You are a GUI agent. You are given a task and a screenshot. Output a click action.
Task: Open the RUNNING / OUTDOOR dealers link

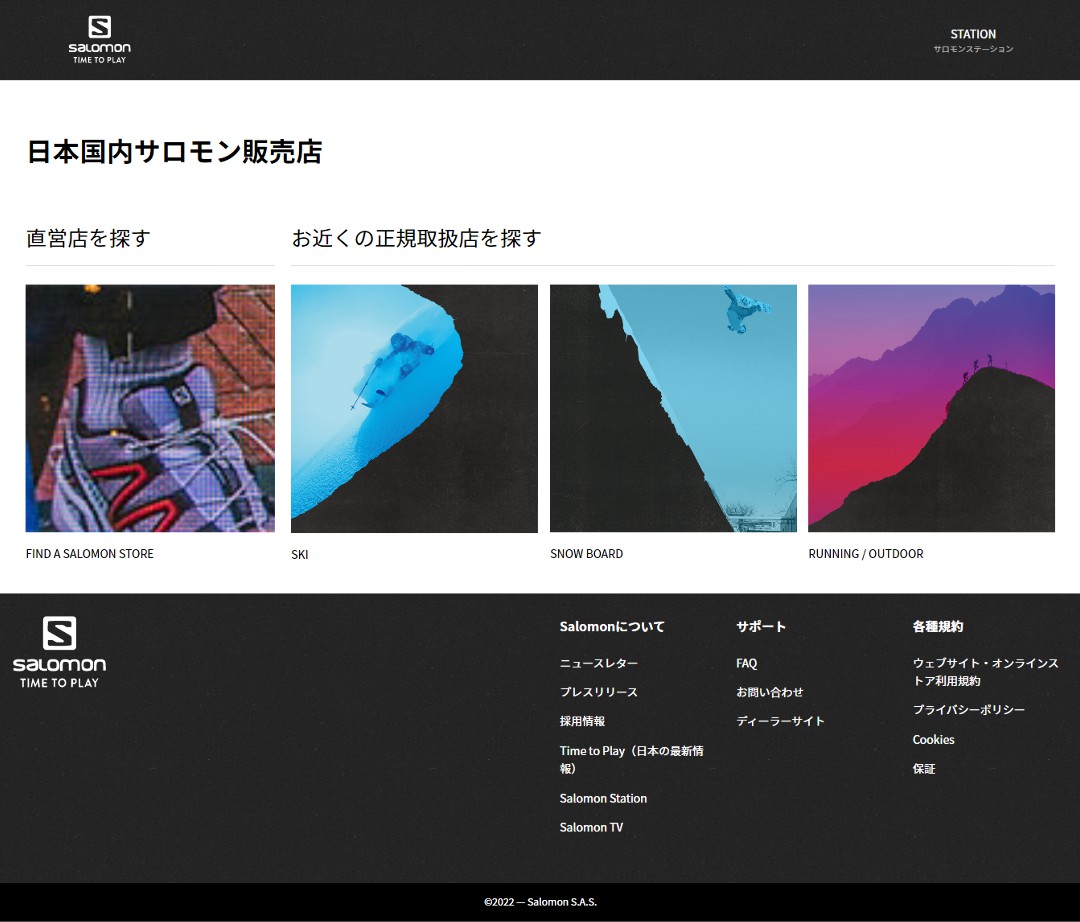click(866, 554)
